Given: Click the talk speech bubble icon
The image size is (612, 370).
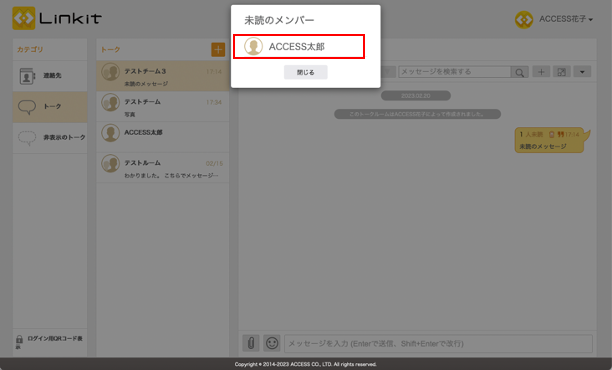Looking at the screenshot, I should point(27,107).
